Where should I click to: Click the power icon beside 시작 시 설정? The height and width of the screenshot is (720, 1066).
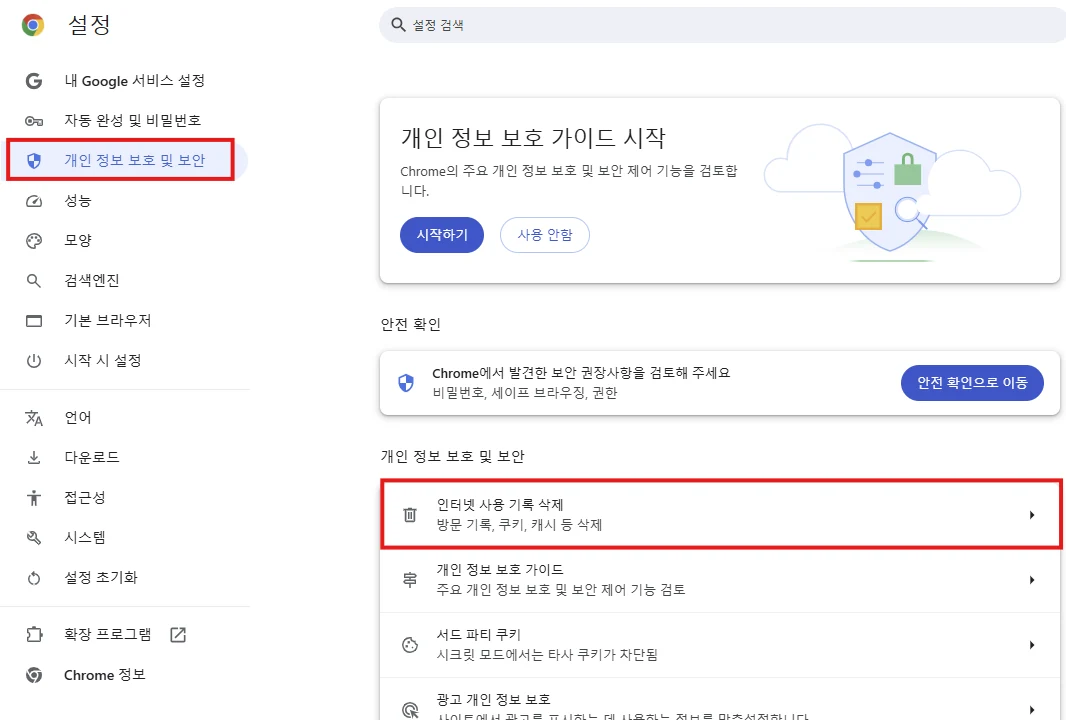click(33, 361)
